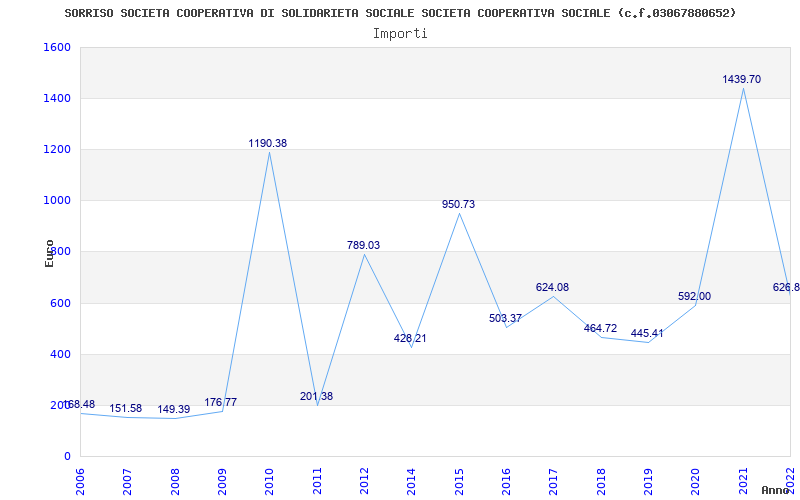This screenshot has height=500, width=800.
Task: Click the 2006 x-axis year label
Action: click(80, 481)
